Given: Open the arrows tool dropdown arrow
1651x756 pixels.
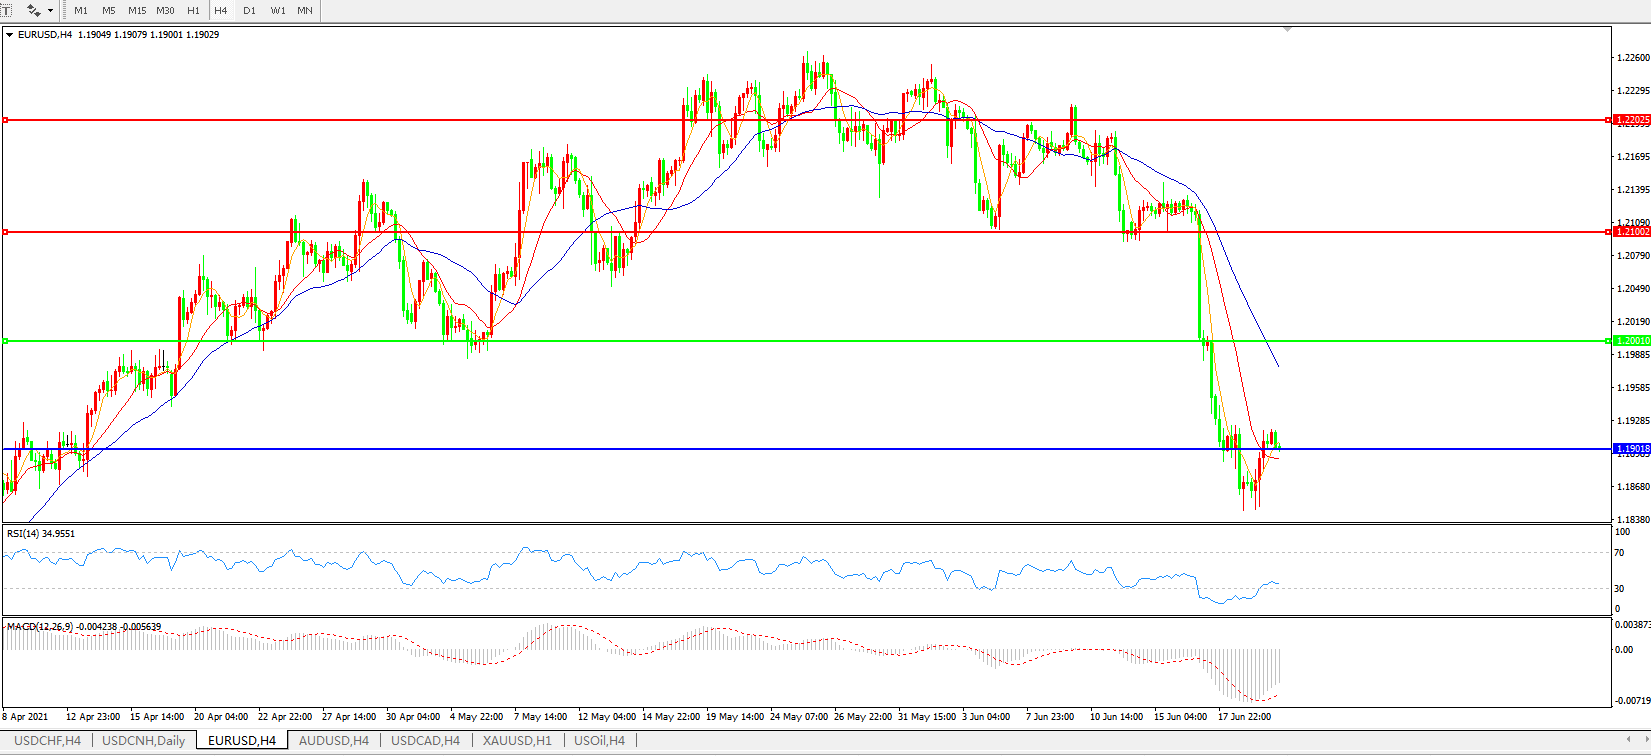Looking at the screenshot, I should (50, 10).
